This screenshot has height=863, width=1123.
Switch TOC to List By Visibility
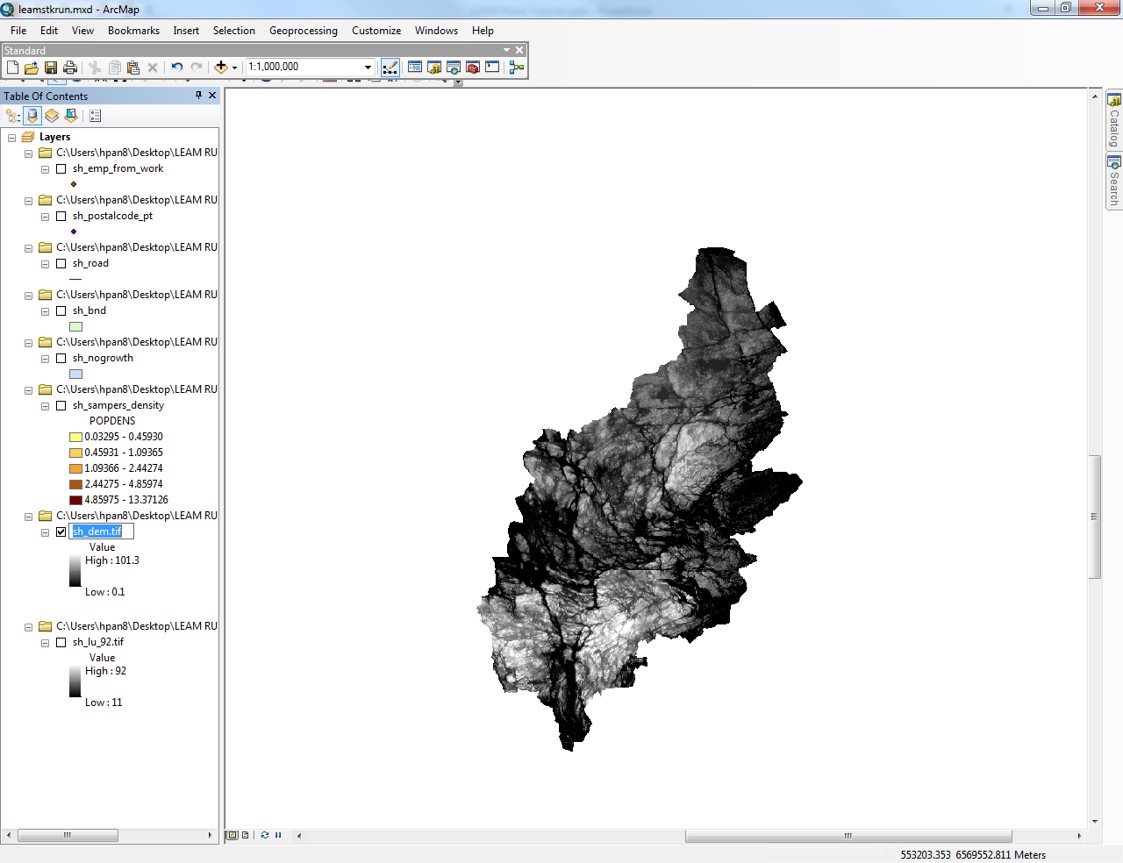[x=52, y=115]
